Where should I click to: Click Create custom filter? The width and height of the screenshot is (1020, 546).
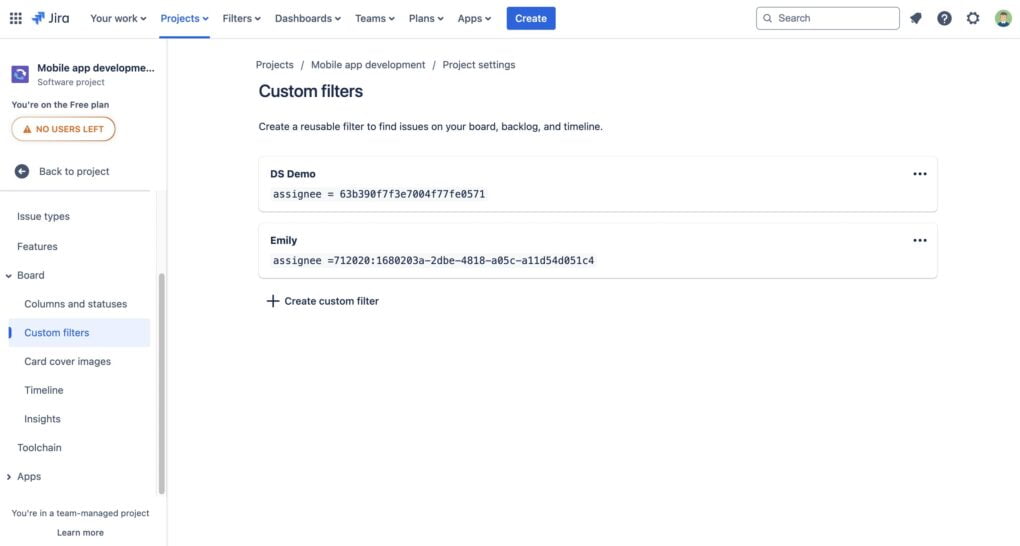pyautogui.click(x=323, y=301)
